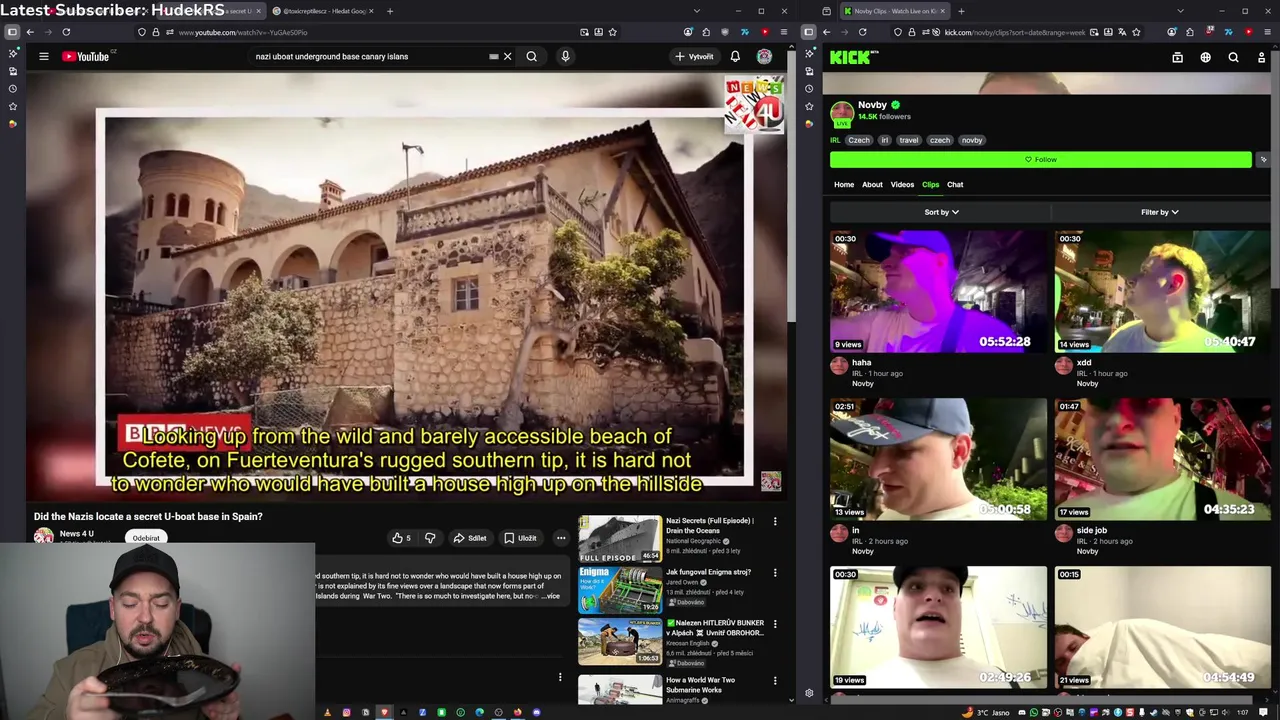Screen dimensions: 1280x720
Task: Follow Novby with the green Follow button
Action: (x=1040, y=159)
